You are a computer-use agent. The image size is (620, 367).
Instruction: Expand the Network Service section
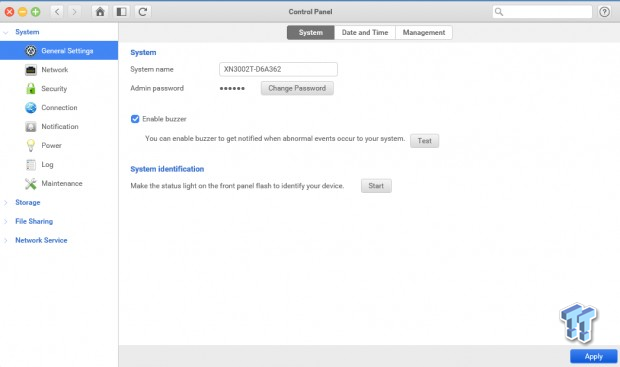click(41, 240)
